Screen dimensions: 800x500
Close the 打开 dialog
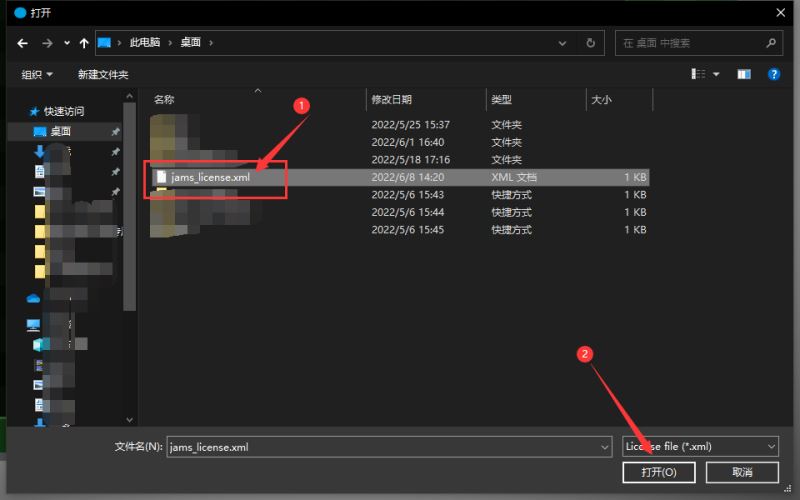[781, 13]
